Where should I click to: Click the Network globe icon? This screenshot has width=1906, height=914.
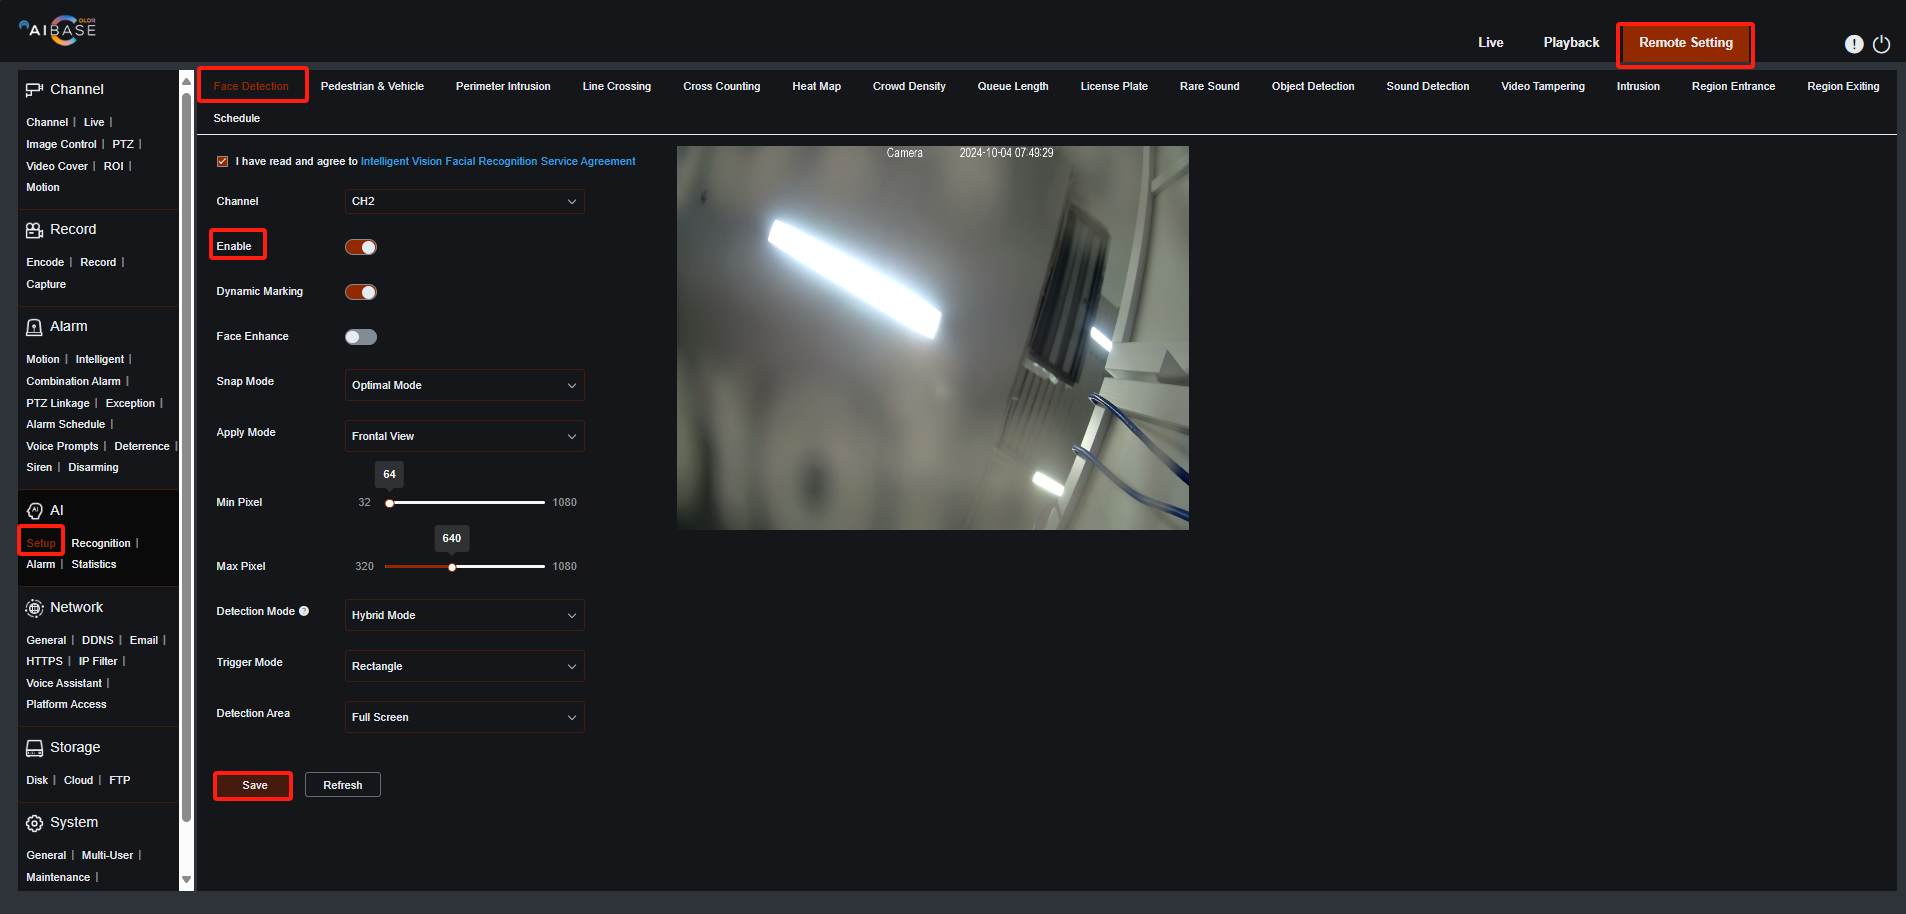click(34, 608)
